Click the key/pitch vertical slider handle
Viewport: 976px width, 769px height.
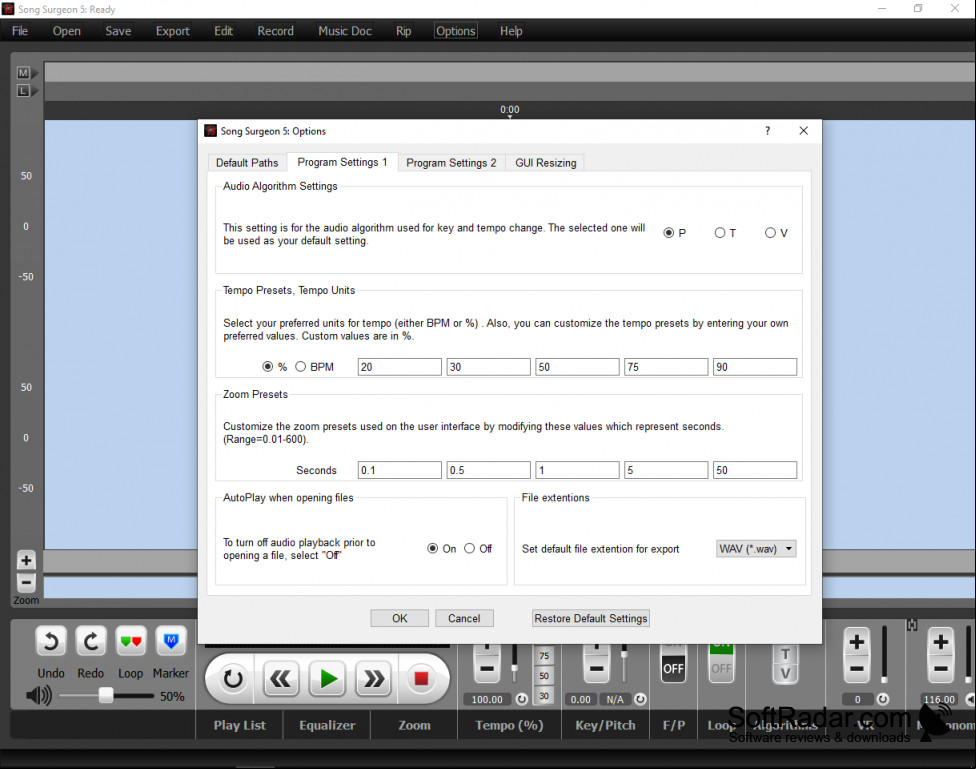pos(624,653)
